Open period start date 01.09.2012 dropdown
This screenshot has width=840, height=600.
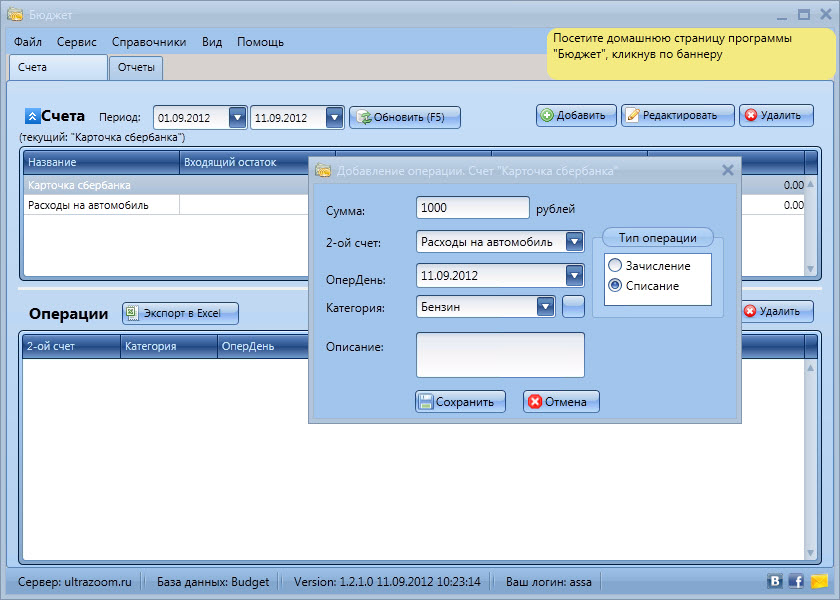click(237, 117)
